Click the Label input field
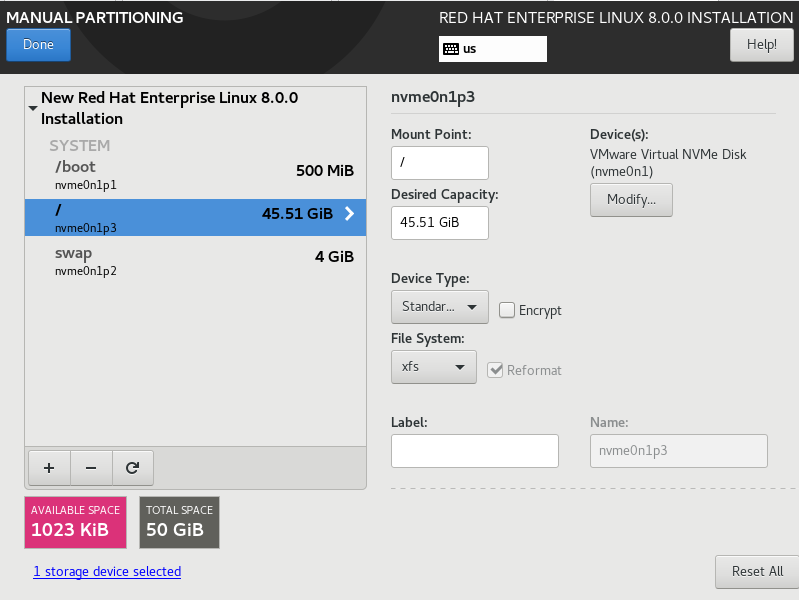The height and width of the screenshot is (600, 799). 475,451
